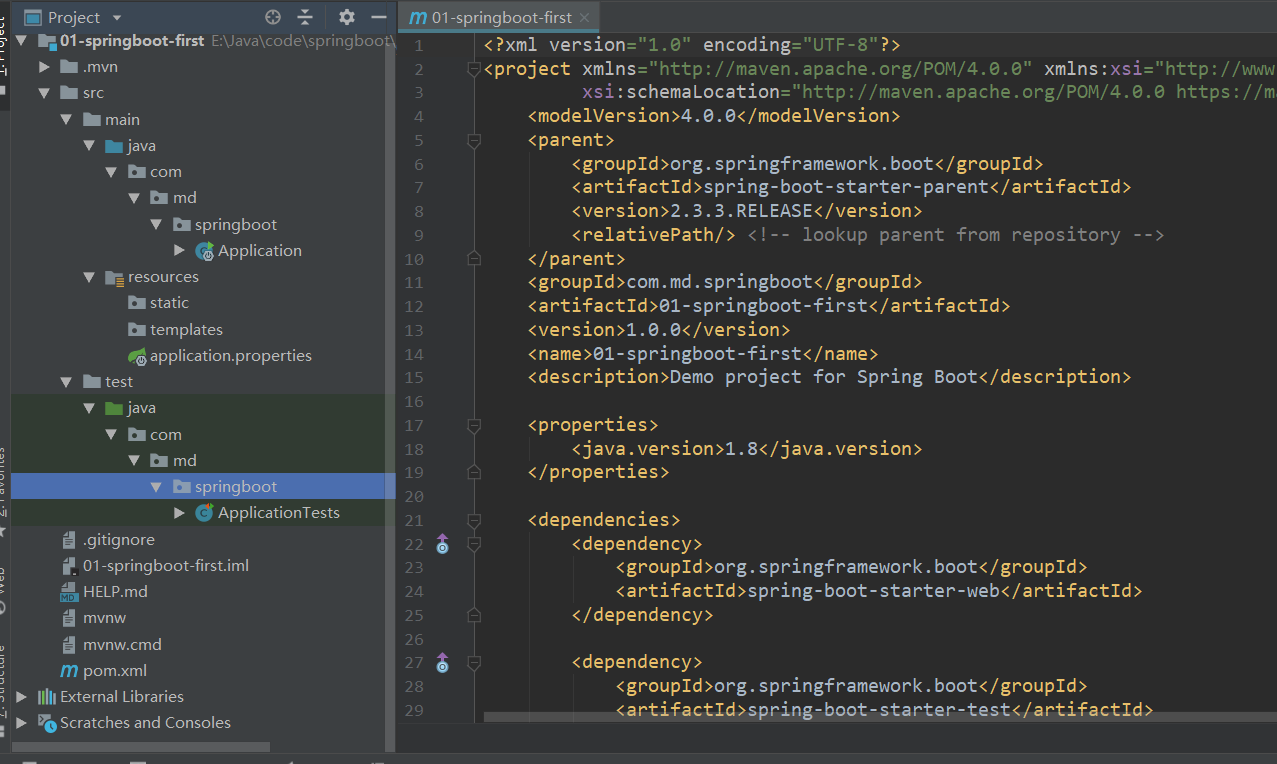Click the spring-boot-starter-parent artifactId text

[847, 187]
